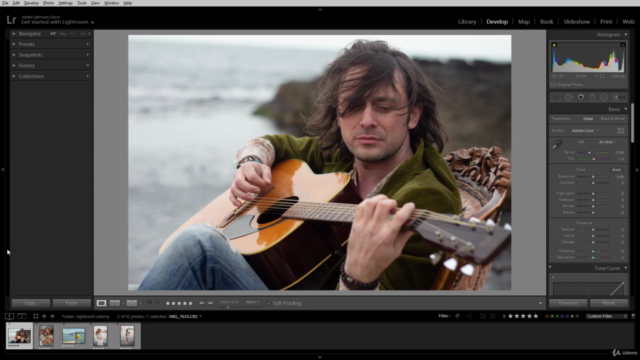Select the Adjustment Brush tool

click(619, 97)
